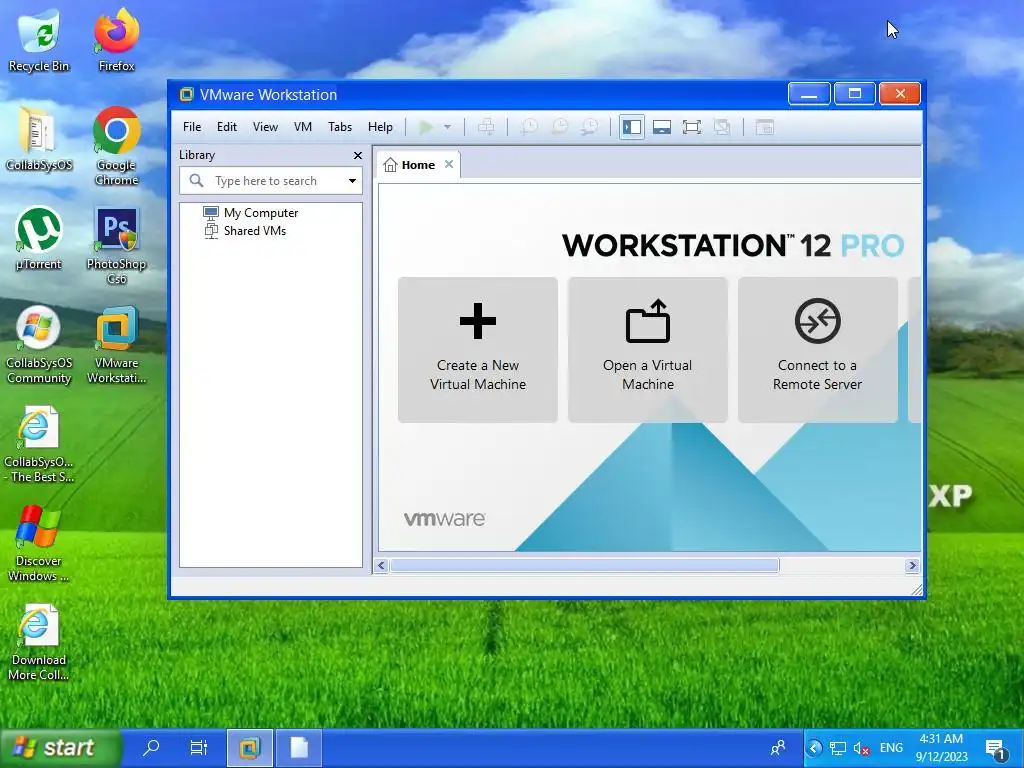Click the People icon in taskbar
The image size is (1024, 768).
[778, 747]
